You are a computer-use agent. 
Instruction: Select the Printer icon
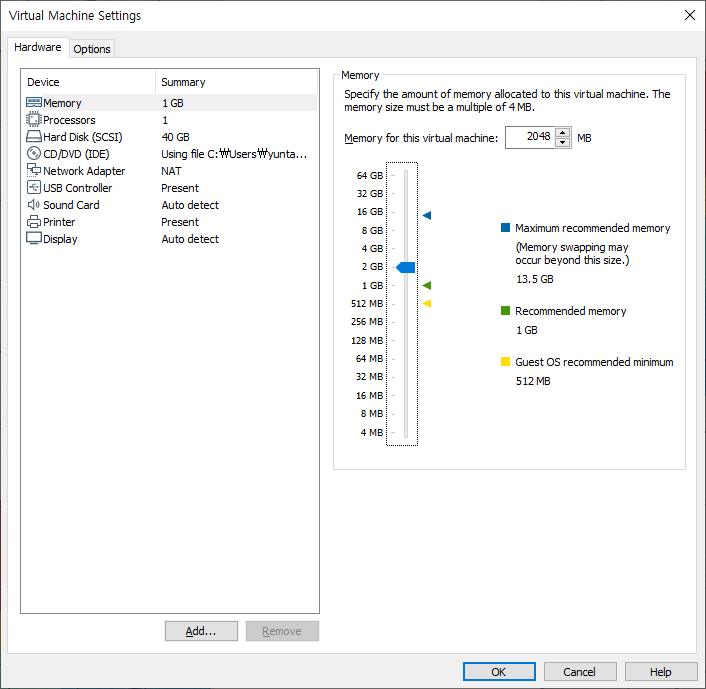(x=34, y=222)
